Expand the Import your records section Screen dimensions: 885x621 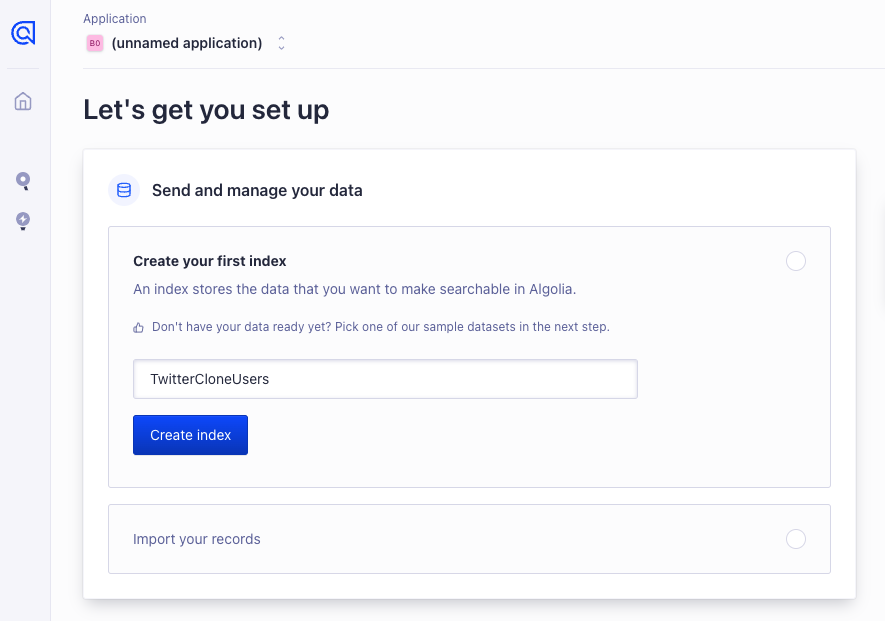[x=197, y=539]
